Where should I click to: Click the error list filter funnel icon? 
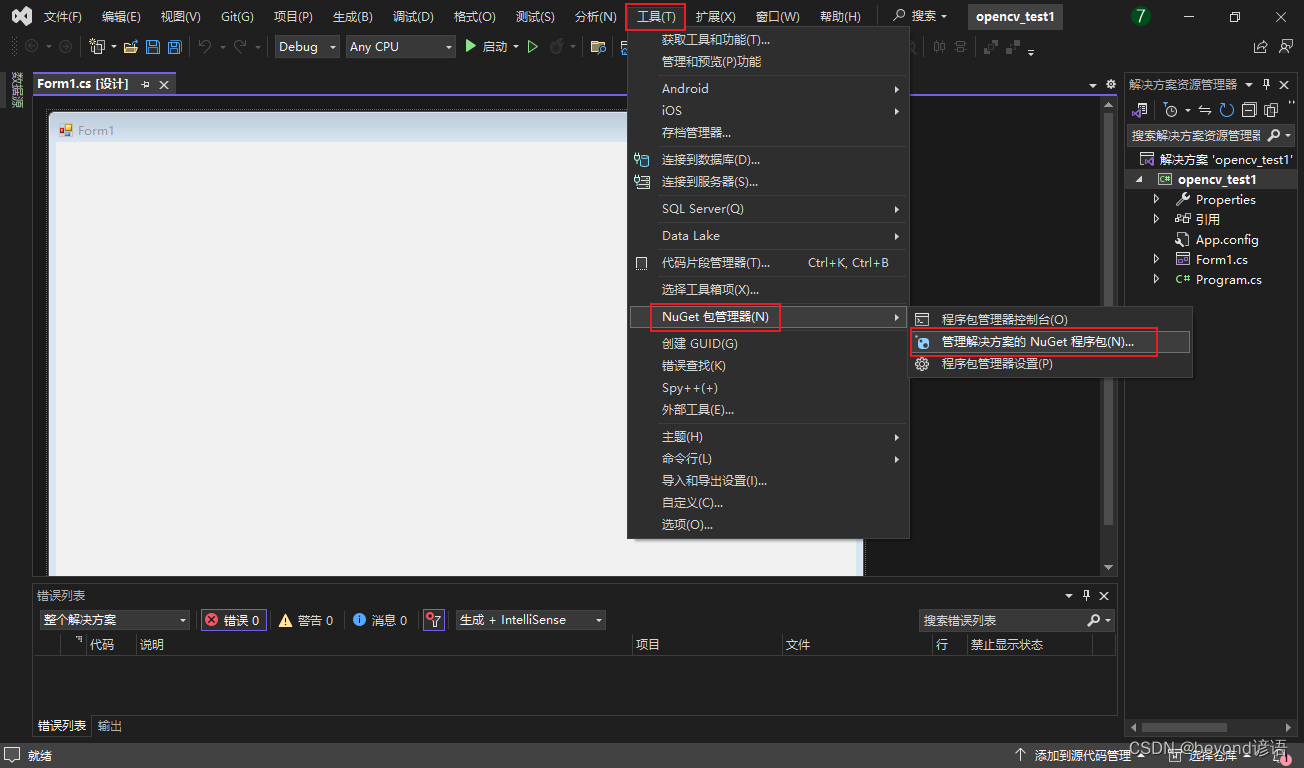pos(433,620)
